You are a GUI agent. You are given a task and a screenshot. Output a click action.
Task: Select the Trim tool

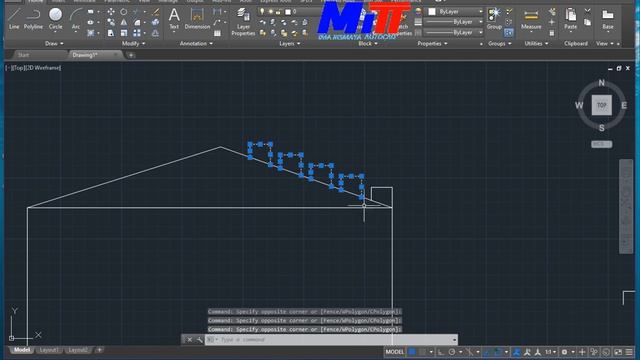(136, 12)
